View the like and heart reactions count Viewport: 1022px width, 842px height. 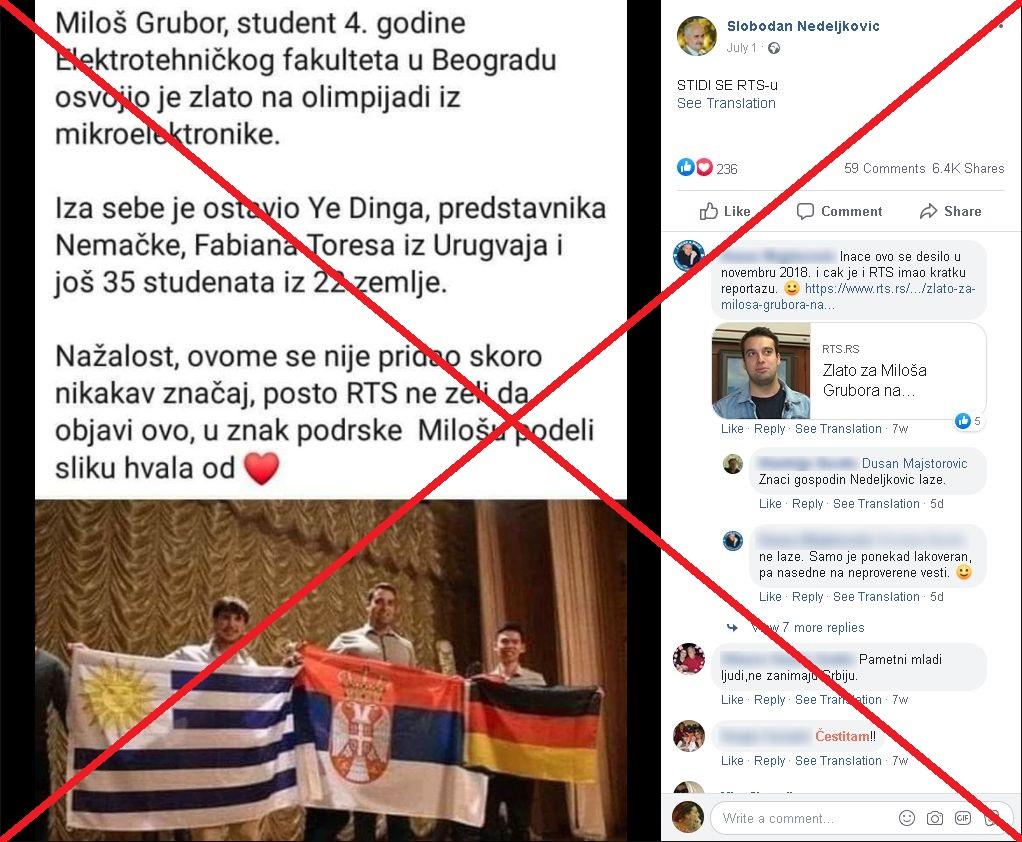click(x=707, y=168)
